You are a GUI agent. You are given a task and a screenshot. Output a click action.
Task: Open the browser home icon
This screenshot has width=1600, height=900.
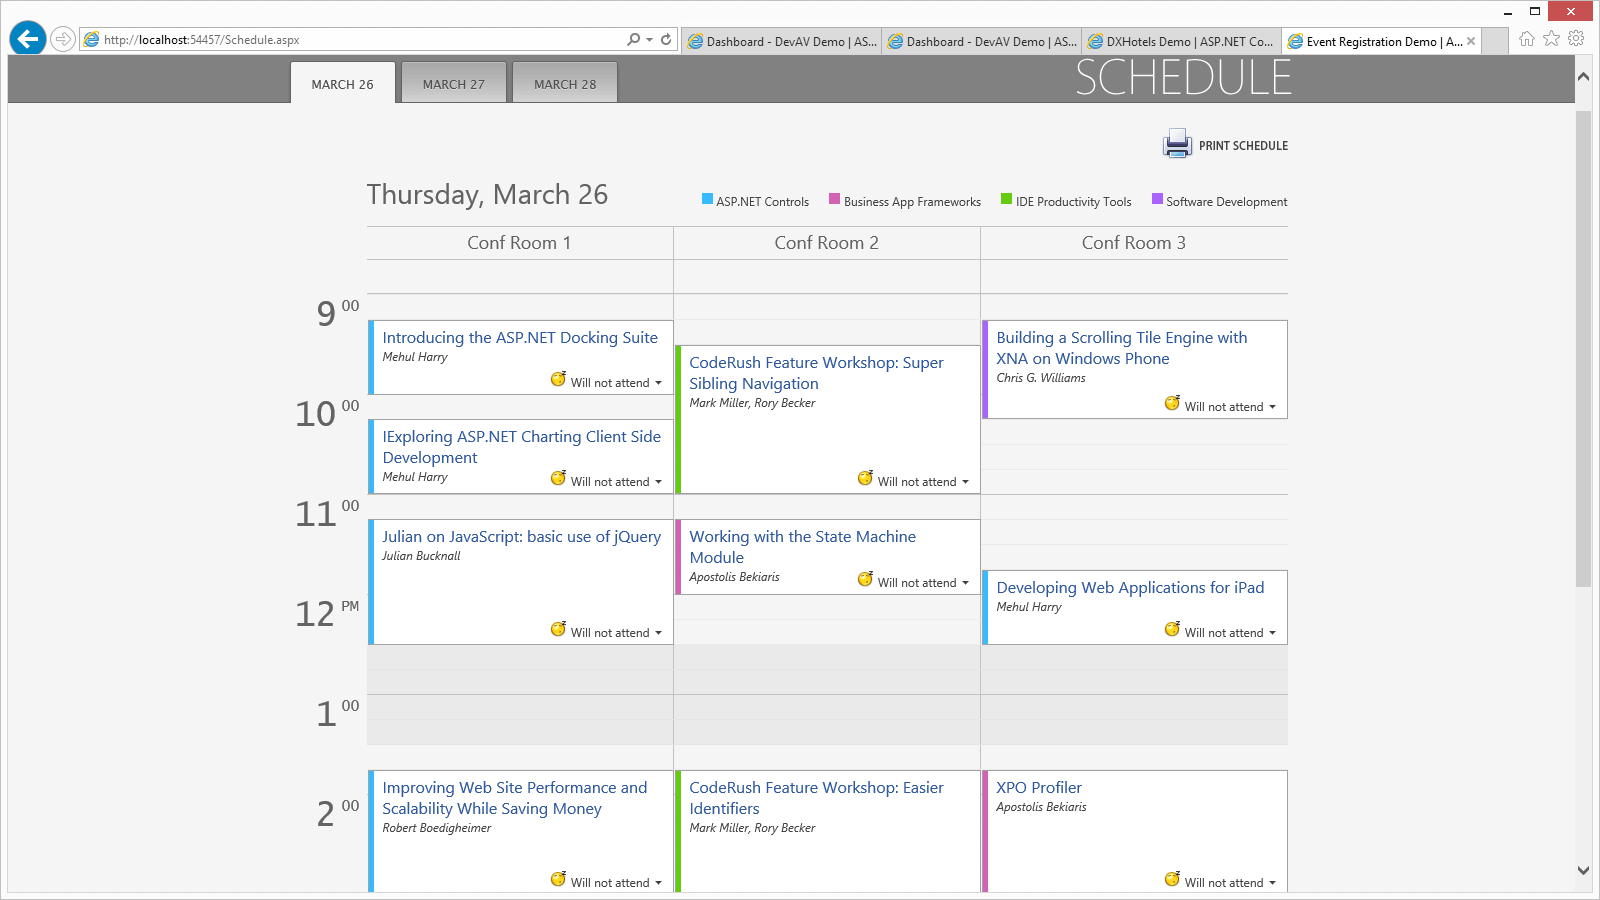tap(1527, 39)
